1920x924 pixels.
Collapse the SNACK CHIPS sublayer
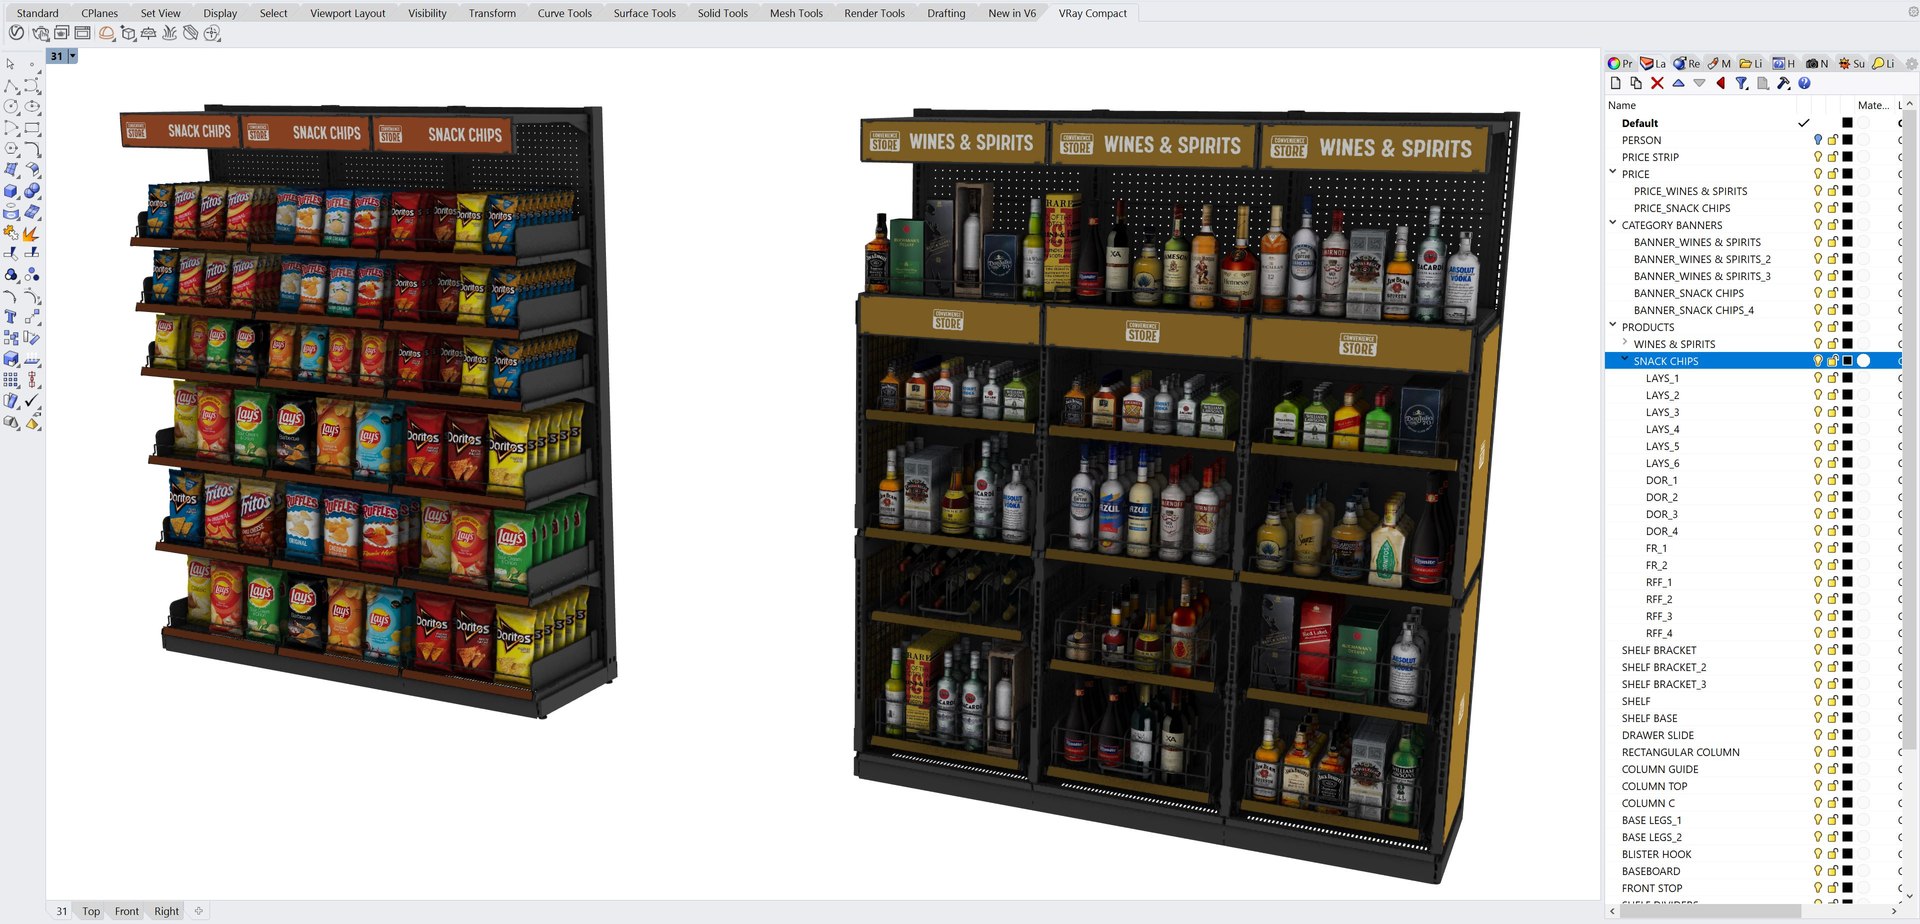pyautogui.click(x=1624, y=359)
